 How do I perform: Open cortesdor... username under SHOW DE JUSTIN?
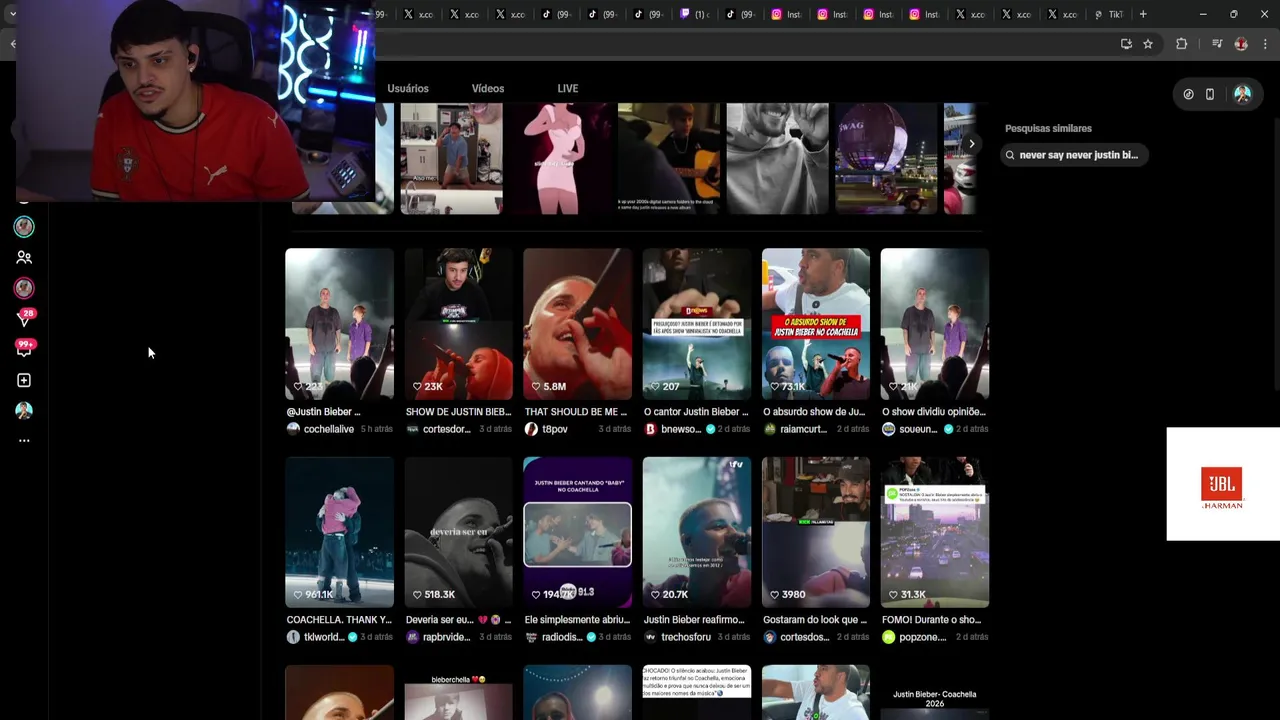446,429
